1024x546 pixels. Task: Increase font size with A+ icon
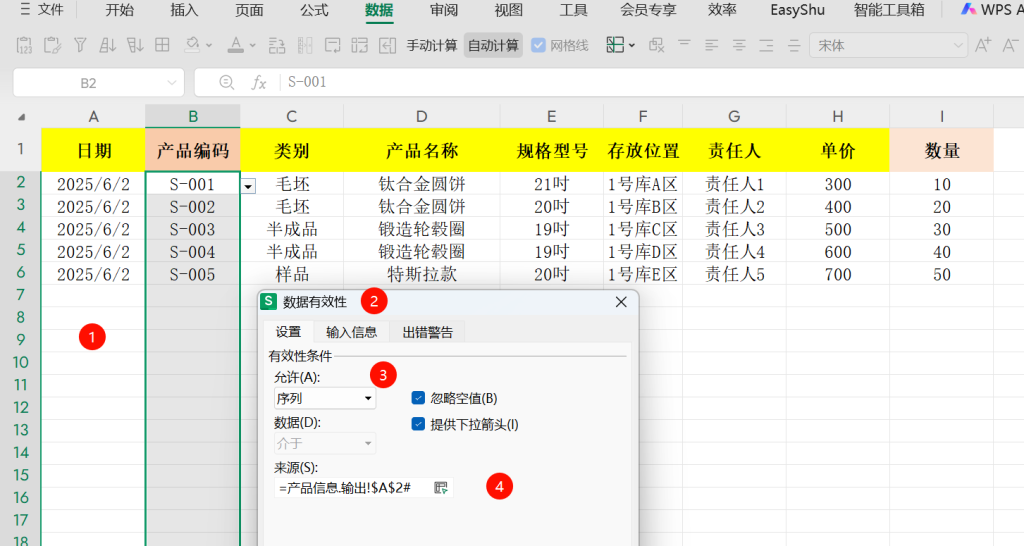coord(983,45)
